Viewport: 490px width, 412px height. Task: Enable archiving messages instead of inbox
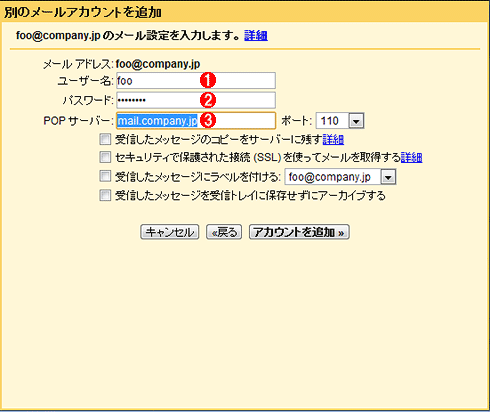point(105,195)
